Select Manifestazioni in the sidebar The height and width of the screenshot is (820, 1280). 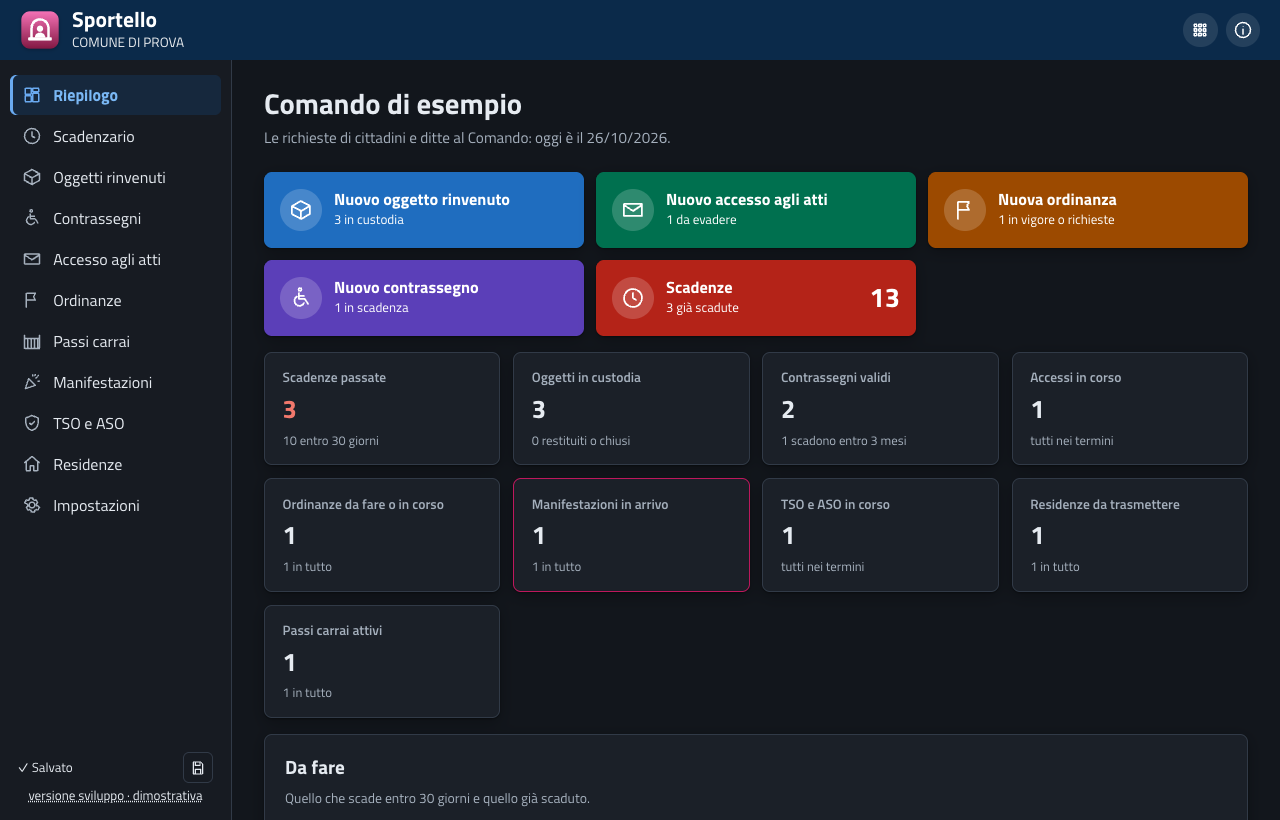pos(116,382)
